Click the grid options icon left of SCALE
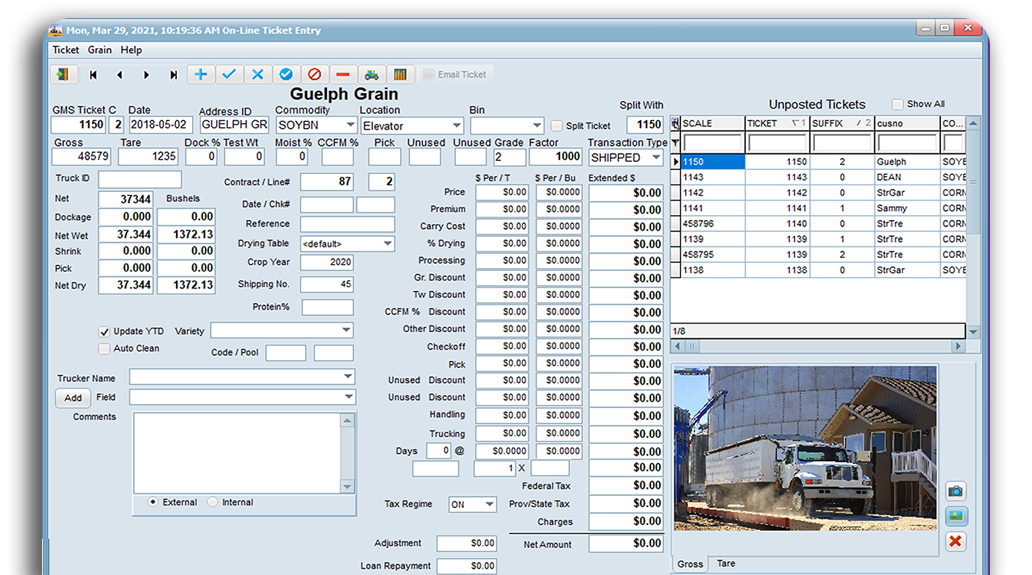The image size is (1032, 575). [x=675, y=123]
